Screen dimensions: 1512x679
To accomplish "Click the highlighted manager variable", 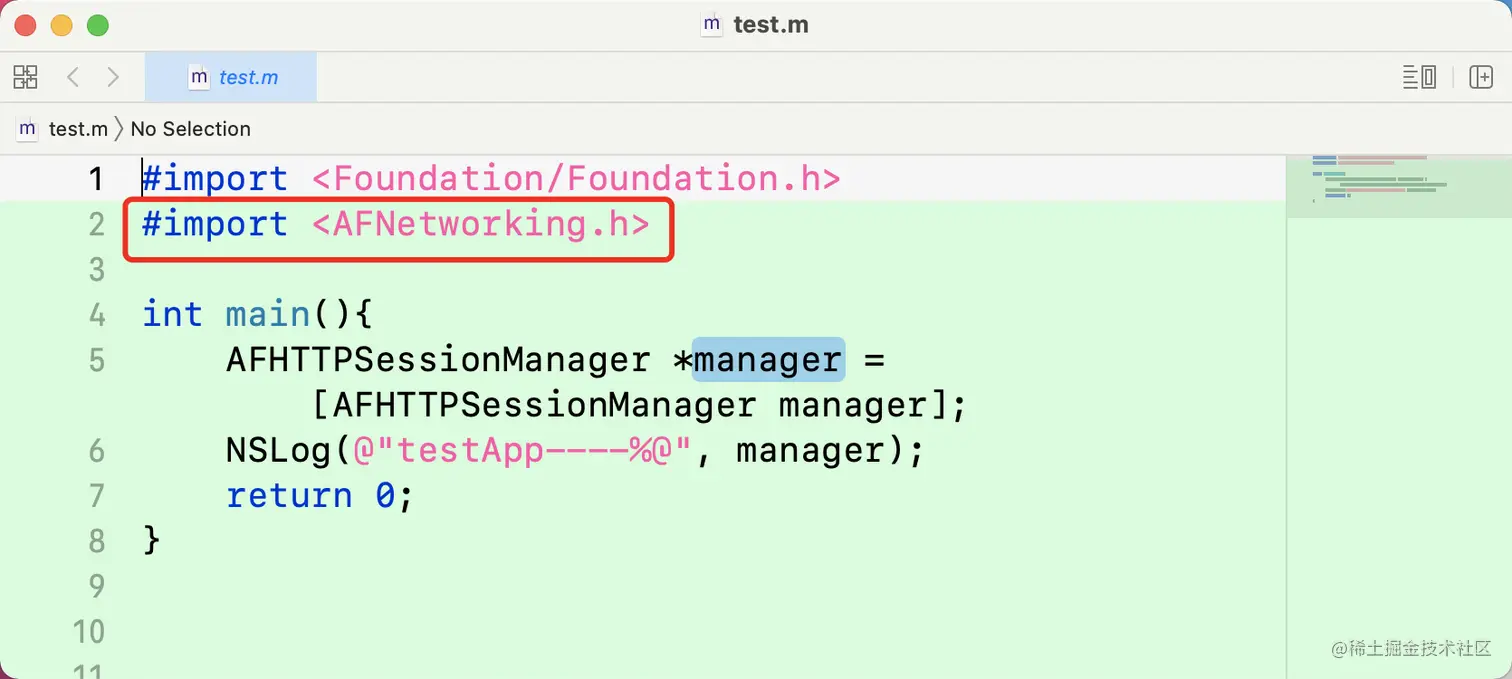I will 769,360.
